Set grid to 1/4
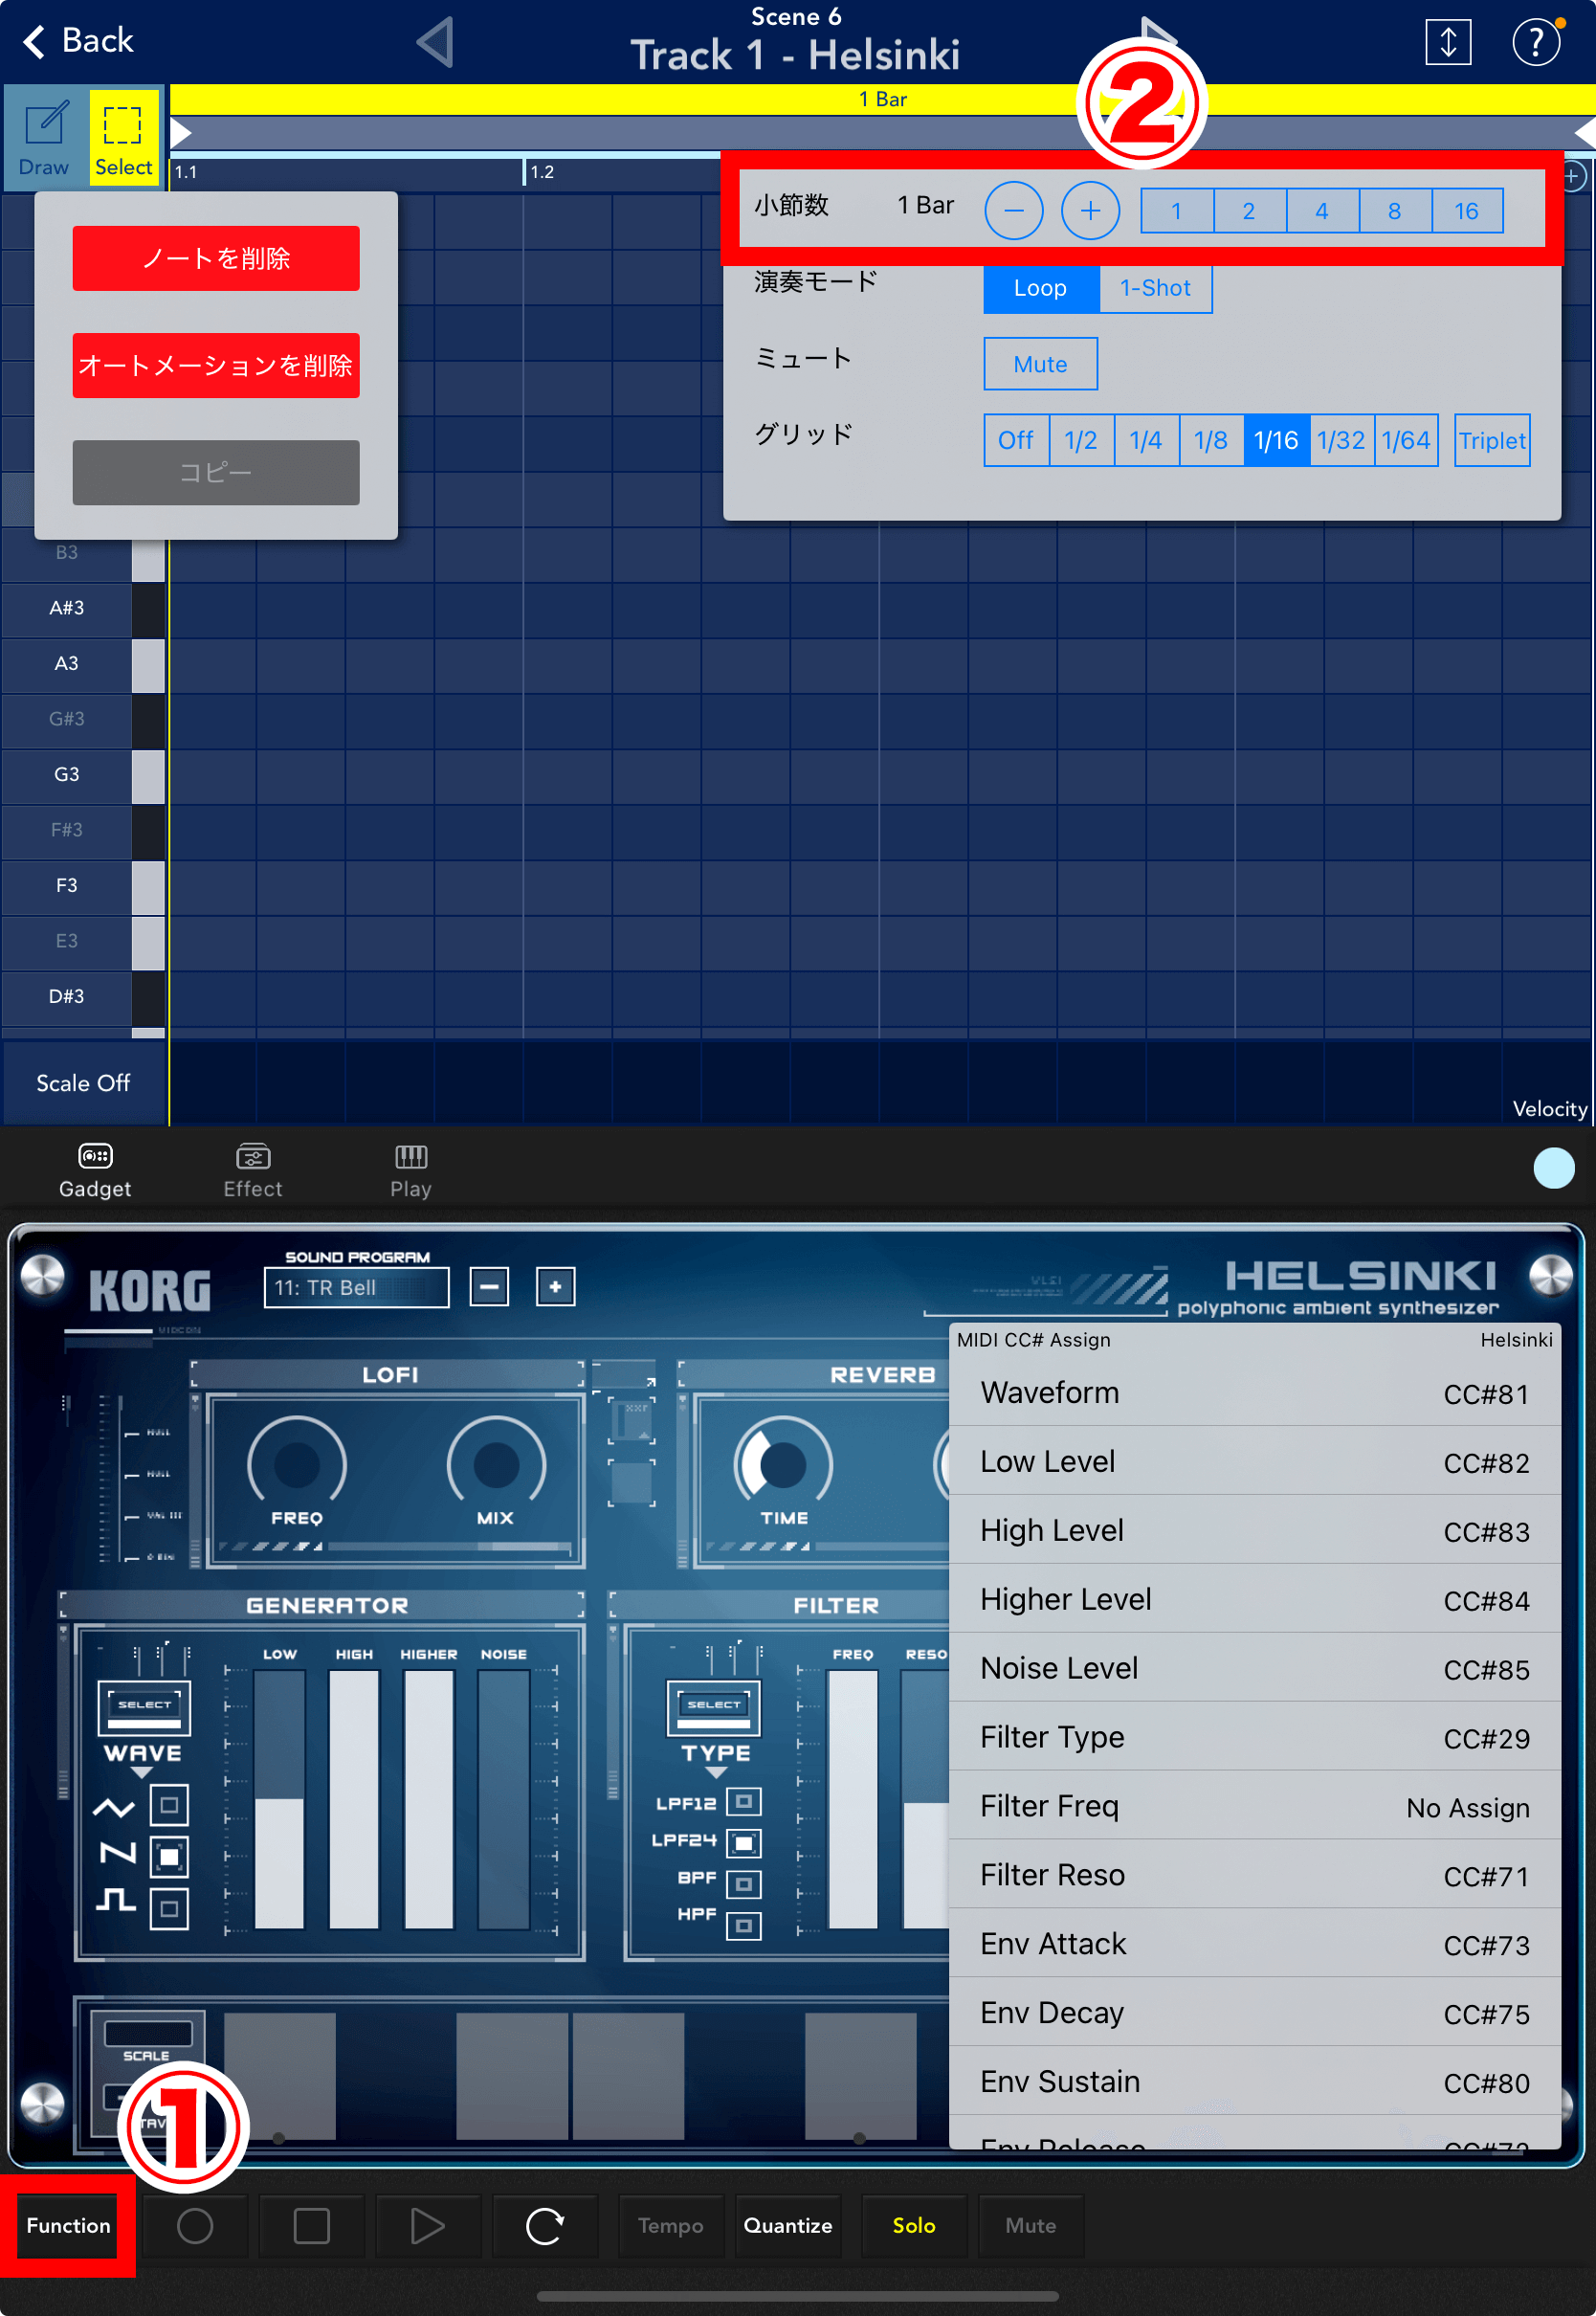 (1146, 440)
